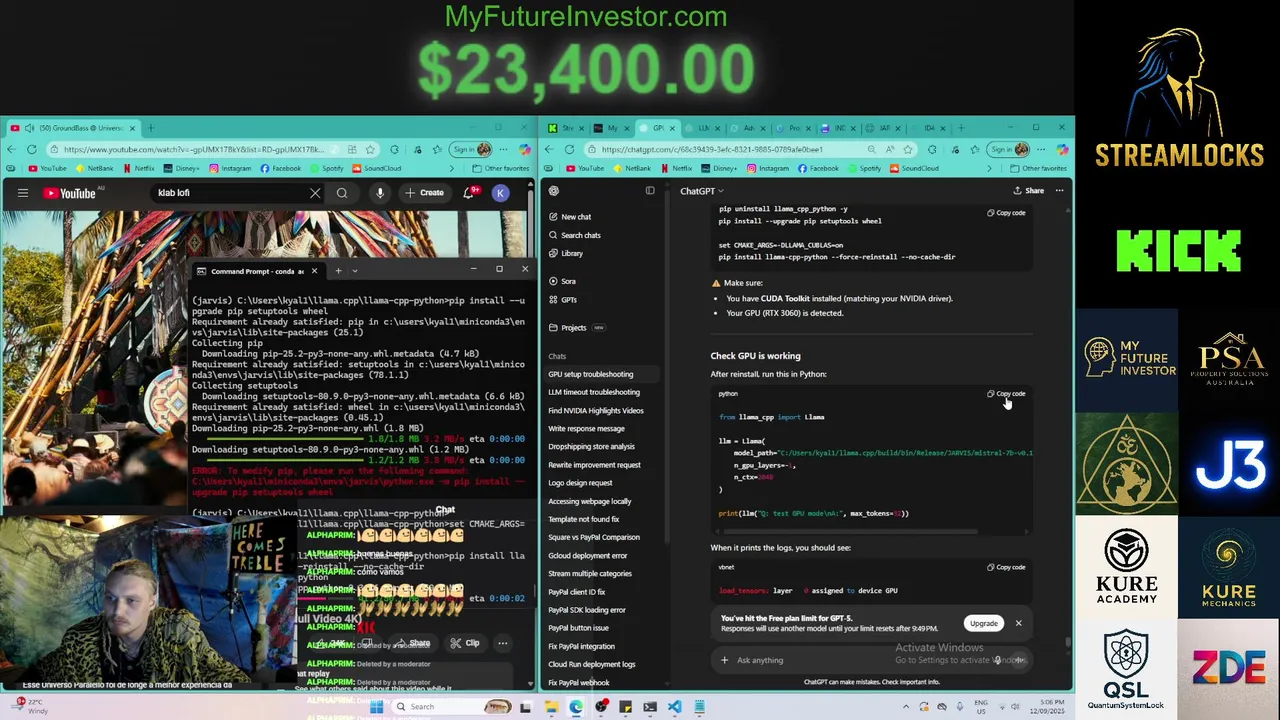The width and height of the screenshot is (1280, 720).
Task: Go back in the ChatGPT browser window
Action: coord(549,149)
